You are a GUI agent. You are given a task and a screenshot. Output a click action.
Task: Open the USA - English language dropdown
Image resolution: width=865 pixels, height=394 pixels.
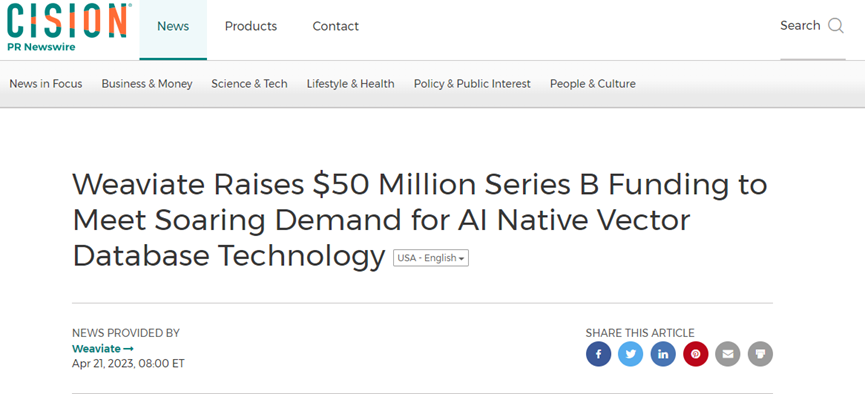[431, 258]
